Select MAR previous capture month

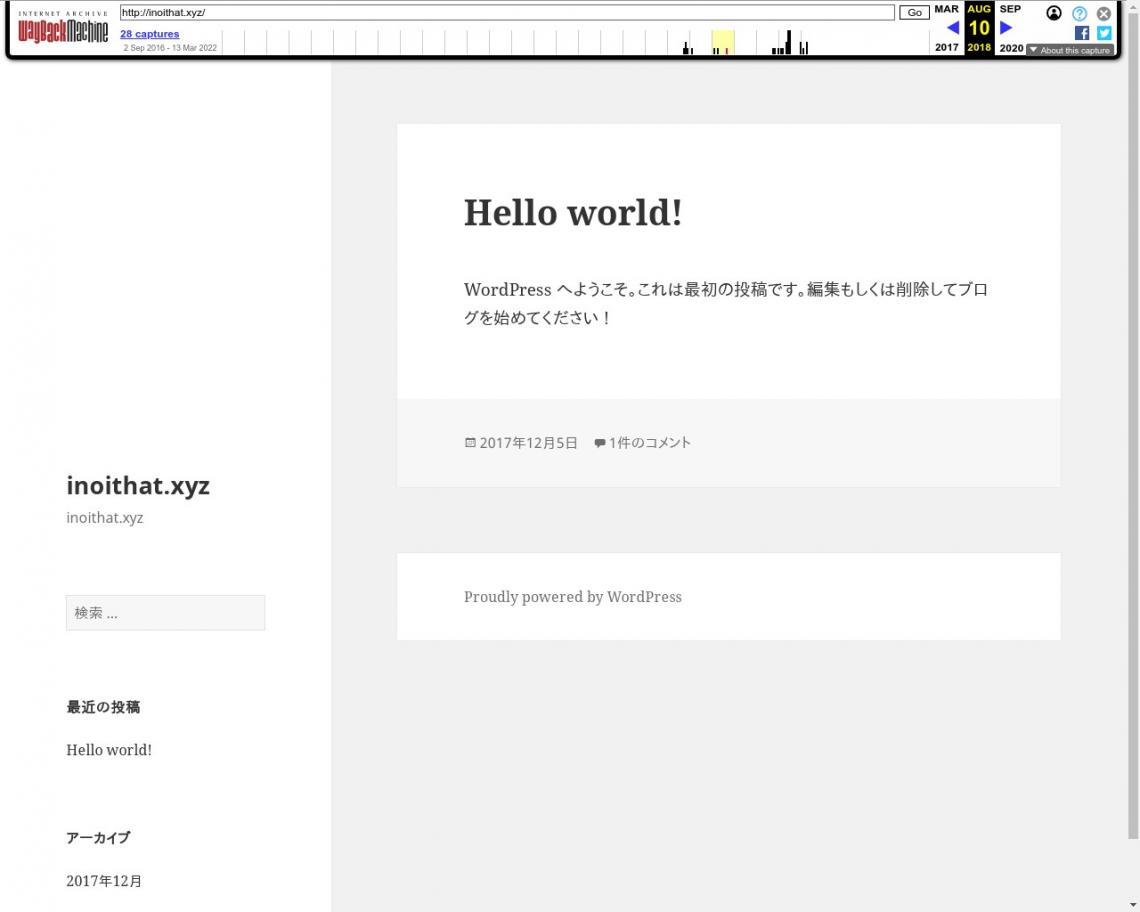(x=946, y=9)
